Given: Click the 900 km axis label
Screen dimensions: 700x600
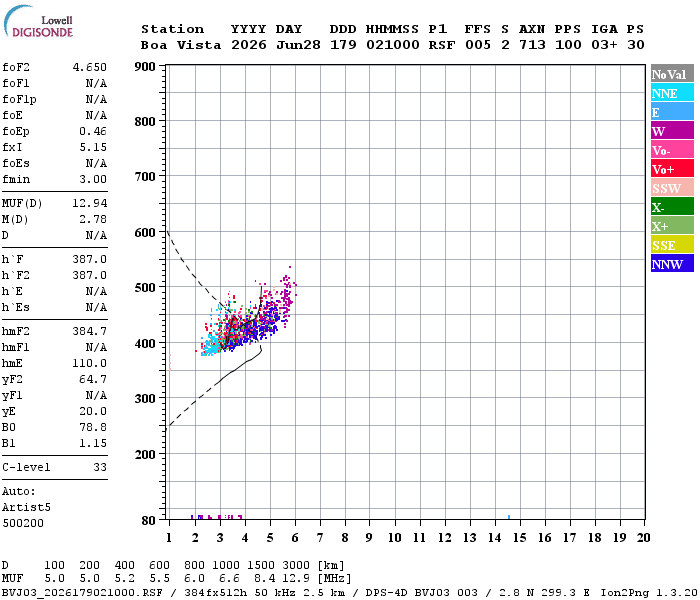Looking at the screenshot, I should coord(145,67).
